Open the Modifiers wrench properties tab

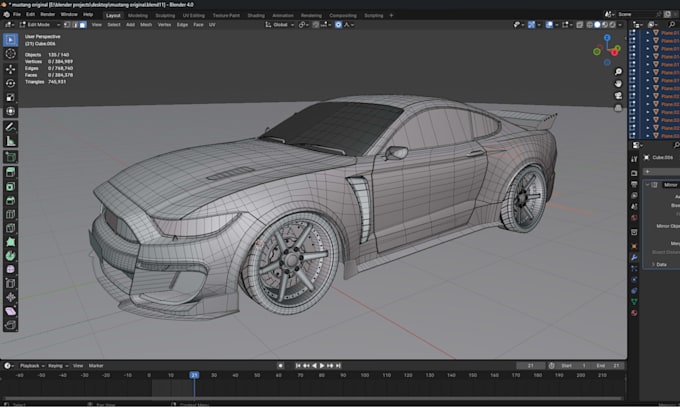(634, 258)
